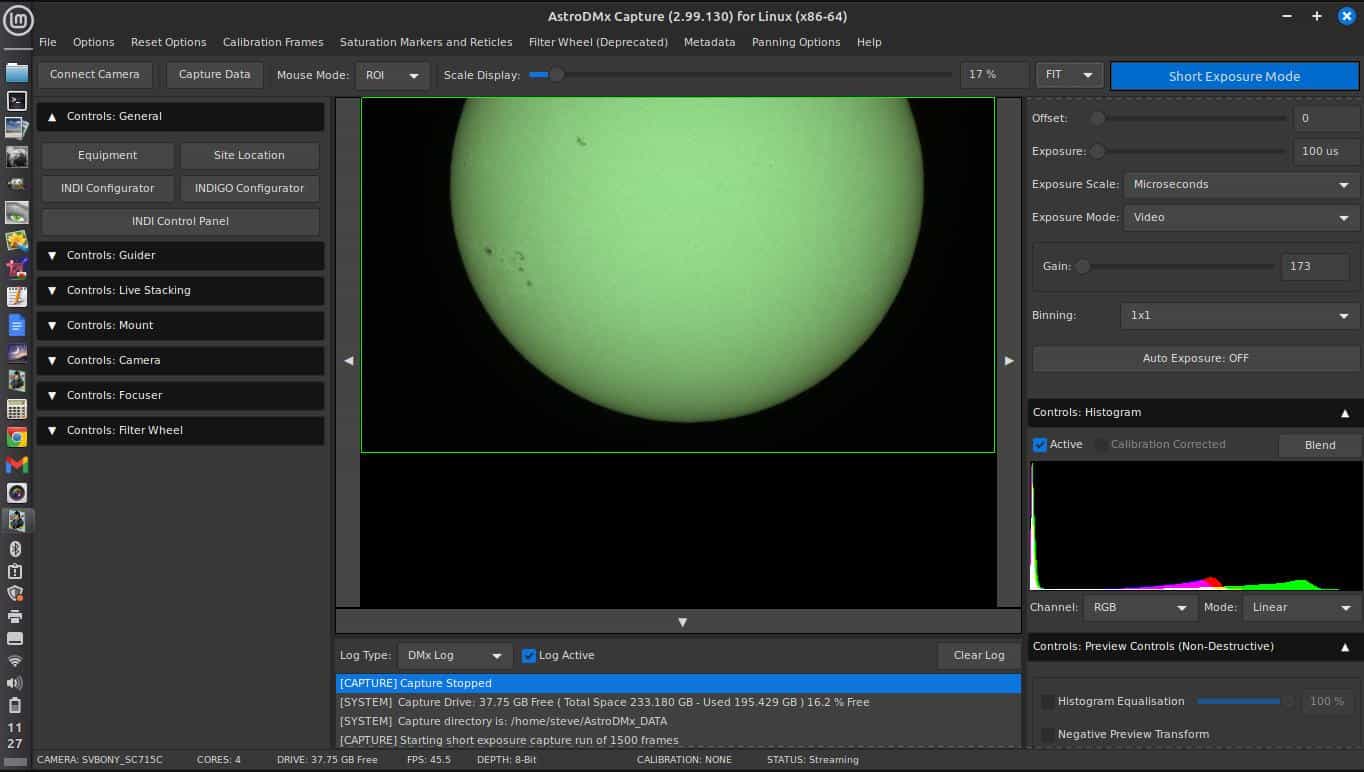Open the Linux Mint menu
Viewport: 1364px width, 772px height.
18,20
